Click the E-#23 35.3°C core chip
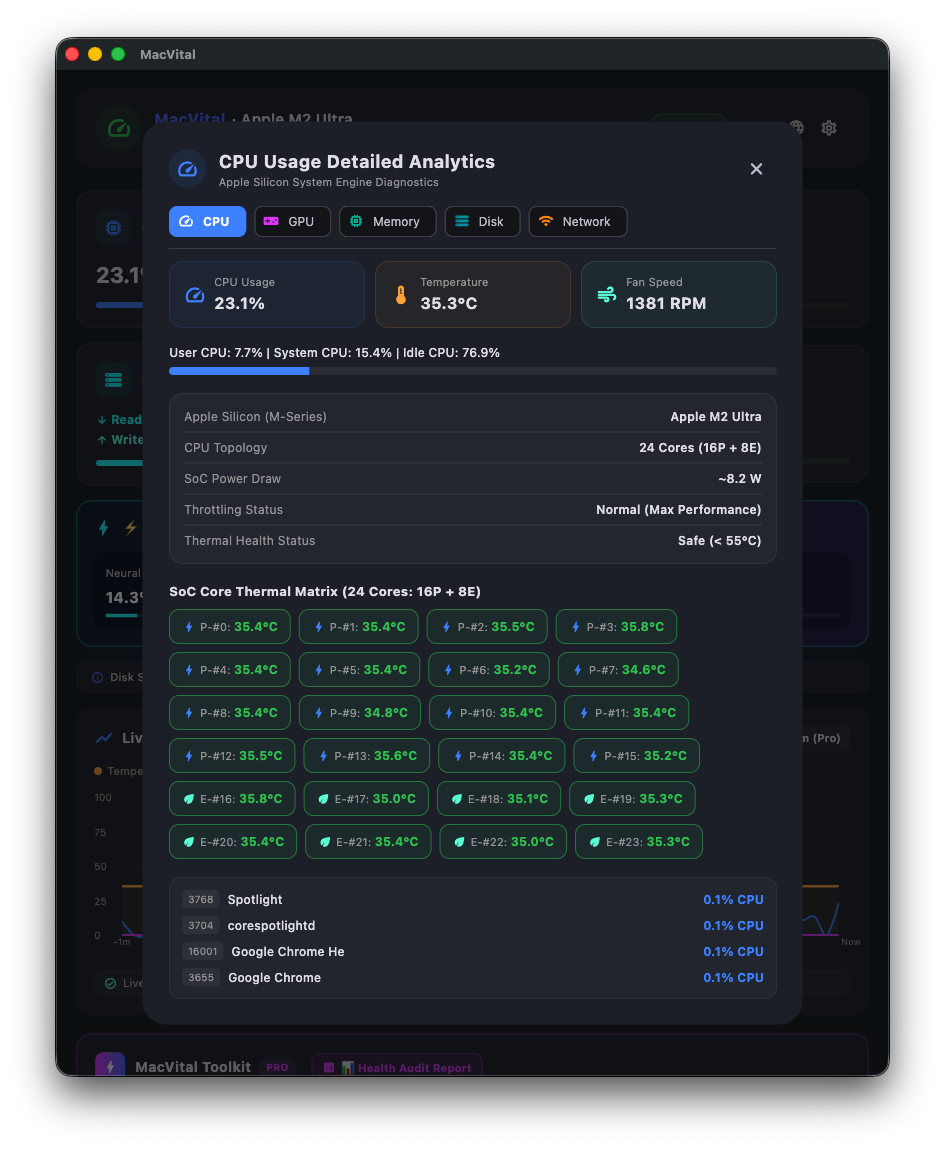 click(x=639, y=842)
